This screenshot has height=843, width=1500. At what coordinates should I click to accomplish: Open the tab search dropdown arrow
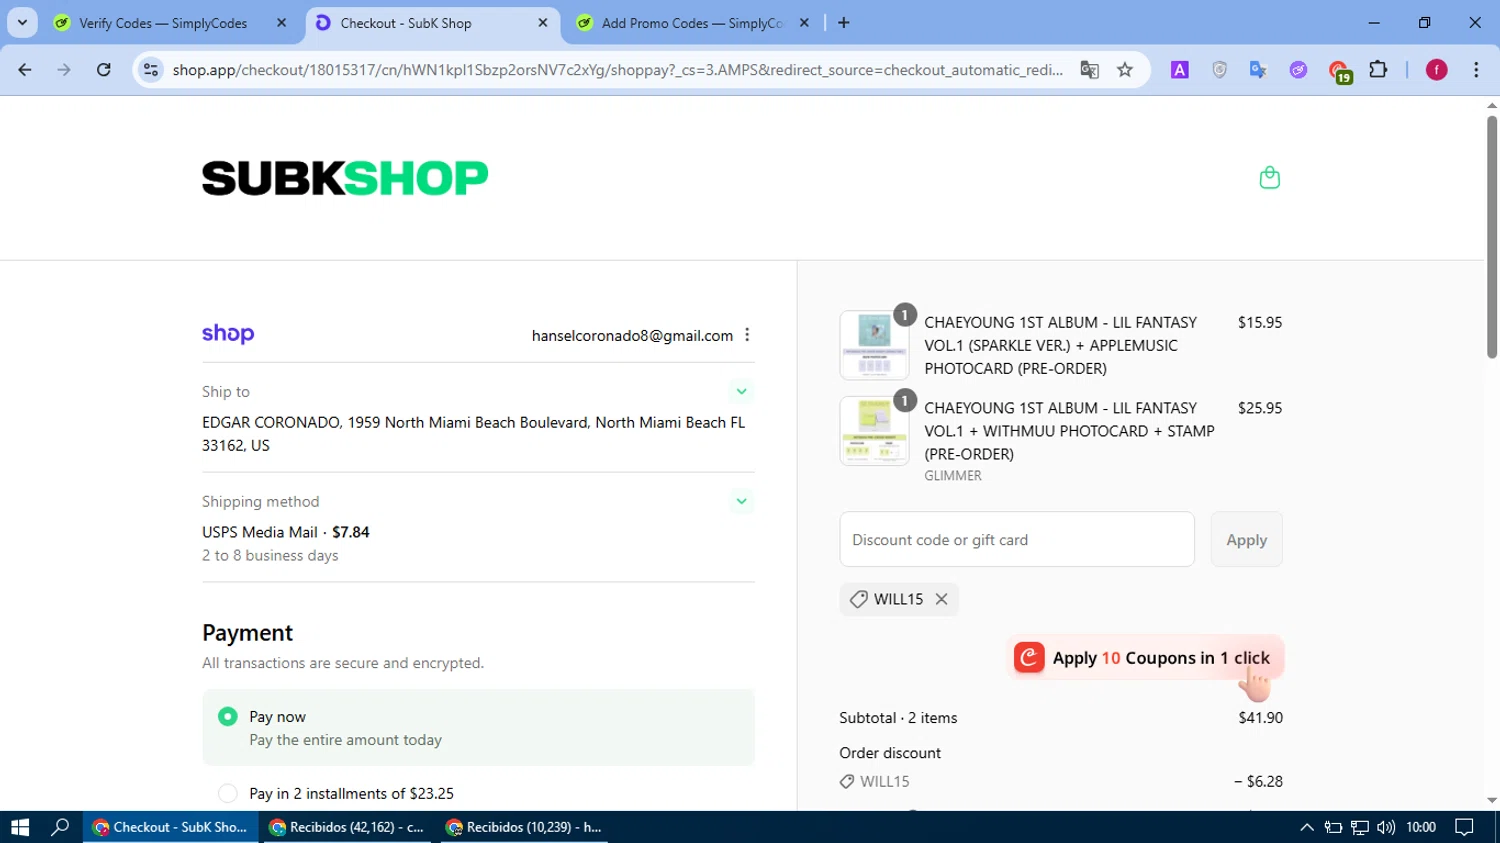click(x=22, y=23)
